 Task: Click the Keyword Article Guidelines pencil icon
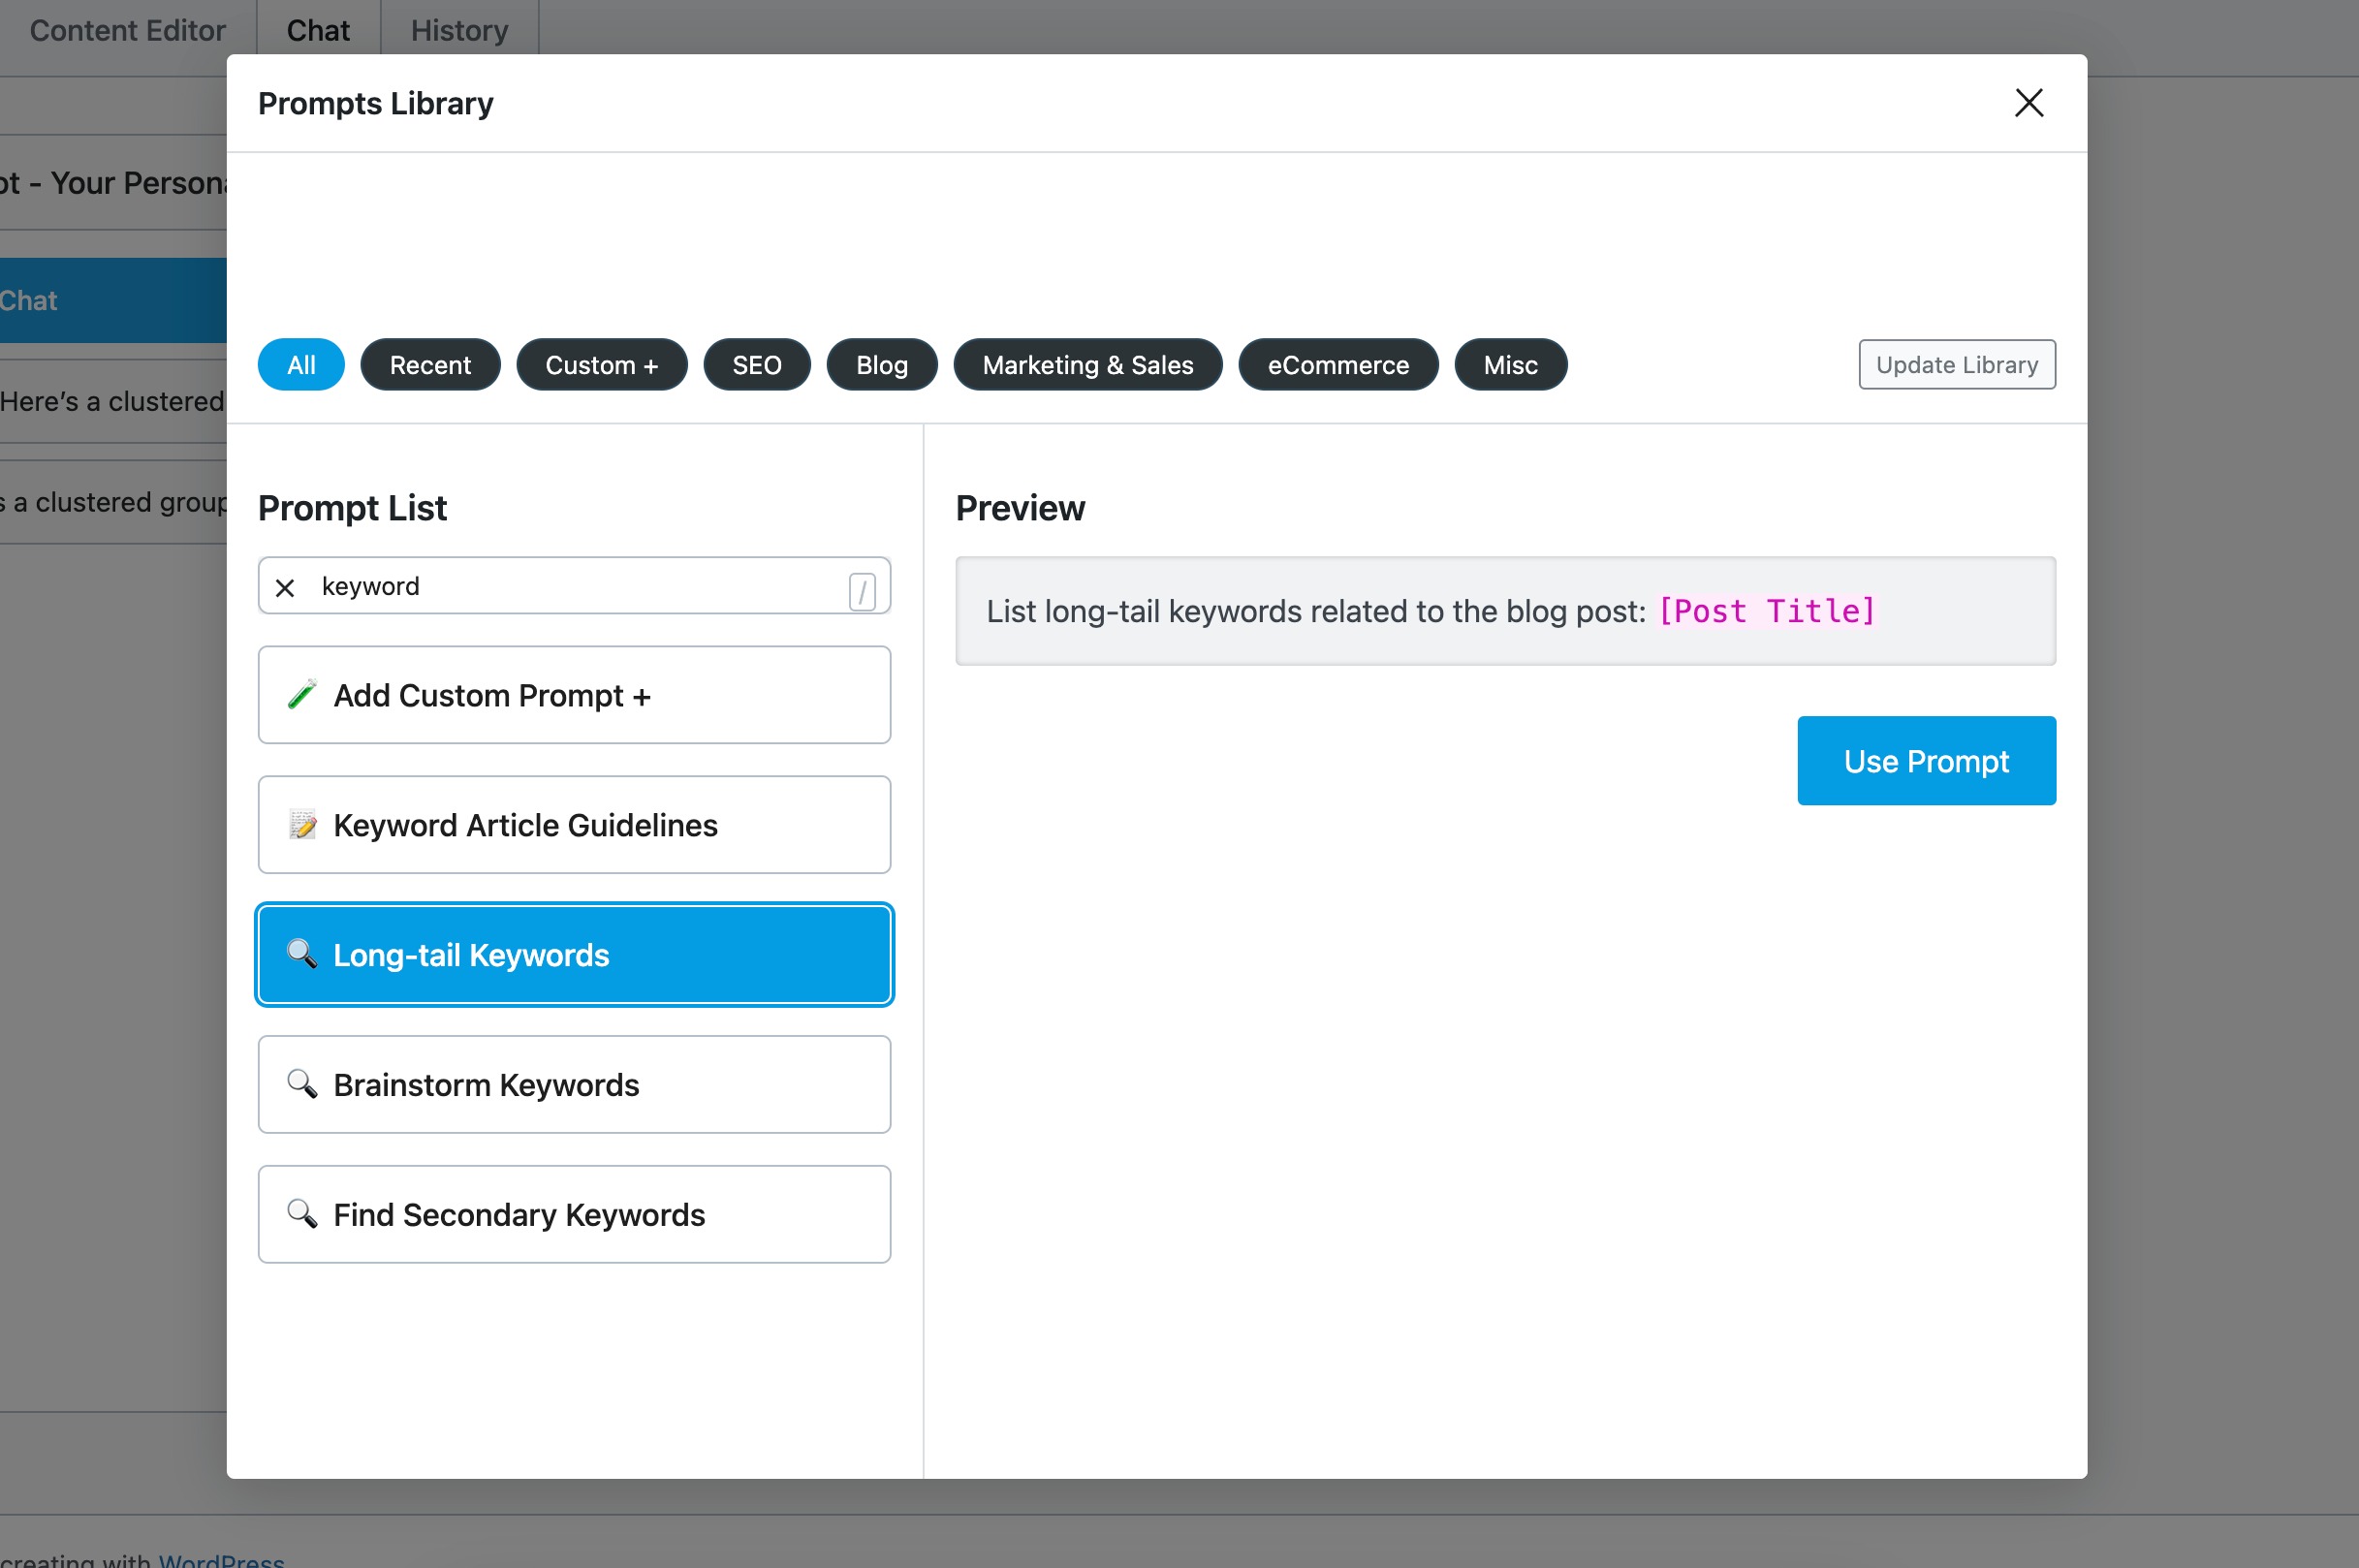click(x=301, y=823)
